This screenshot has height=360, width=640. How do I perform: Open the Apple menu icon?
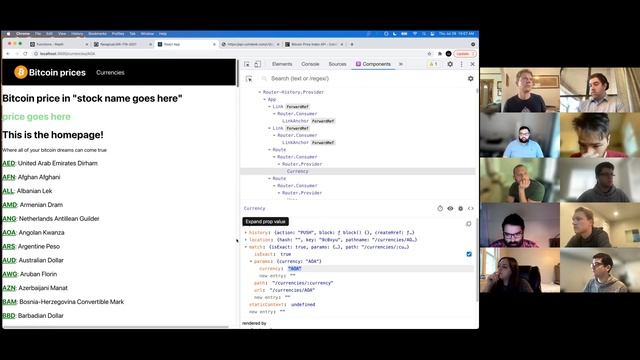[8, 34]
